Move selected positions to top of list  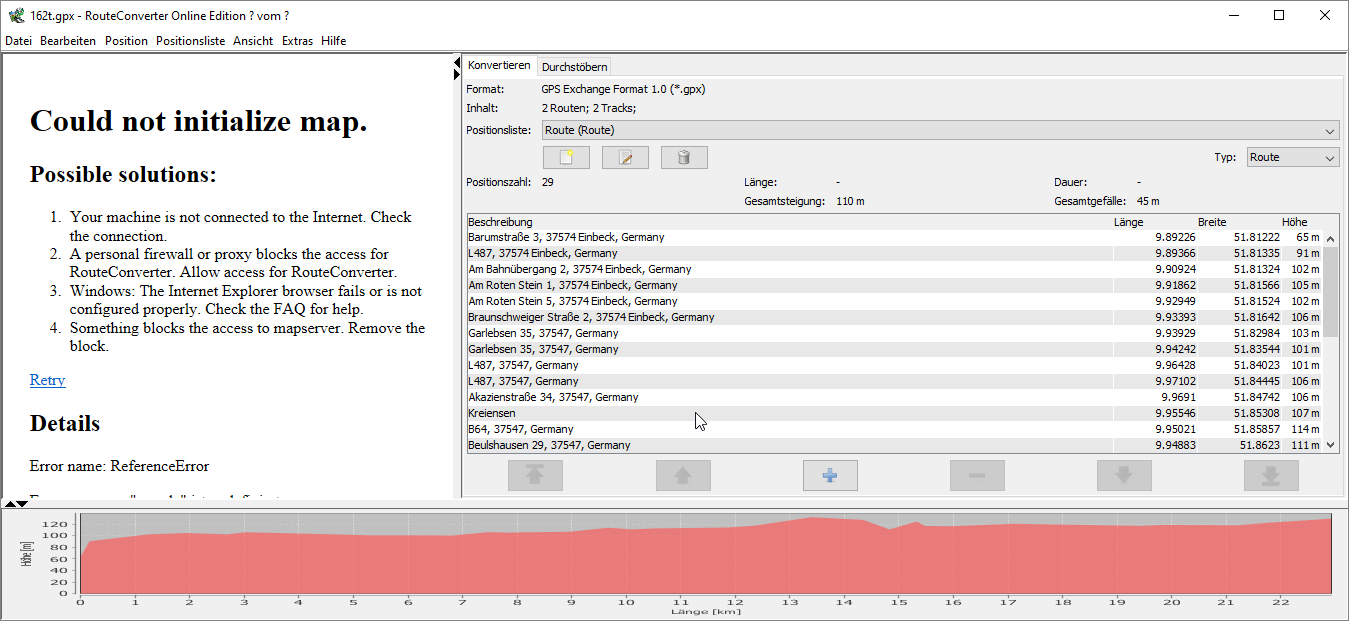point(535,476)
